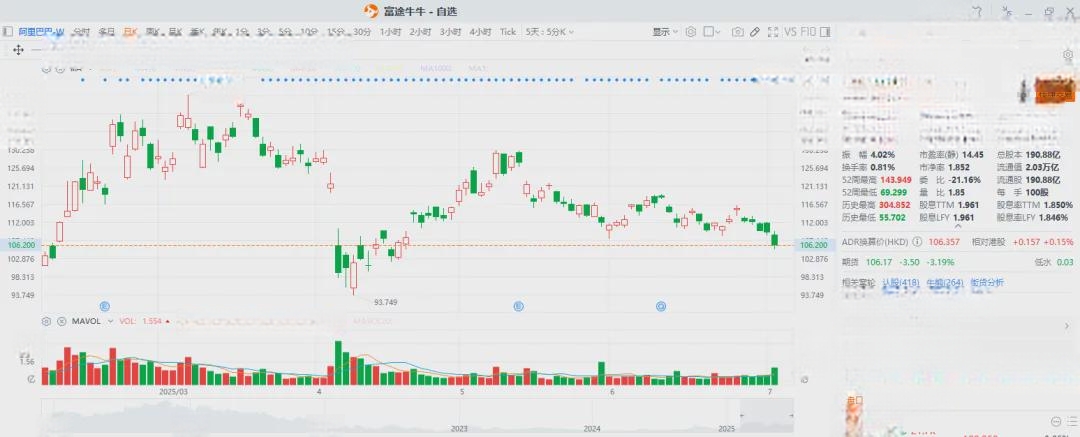The image size is (1080, 437).
Task: Click the 阿里巴巴-W stock name
Action: tap(41, 32)
